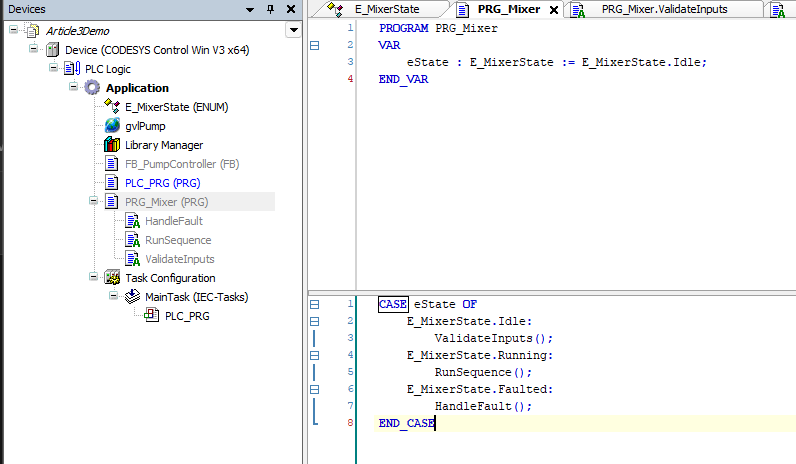Viewport: 796px width, 464px height.
Task: Fold the E_MixerState.Faulted branch
Action: pyautogui.click(x=315, y=389)
